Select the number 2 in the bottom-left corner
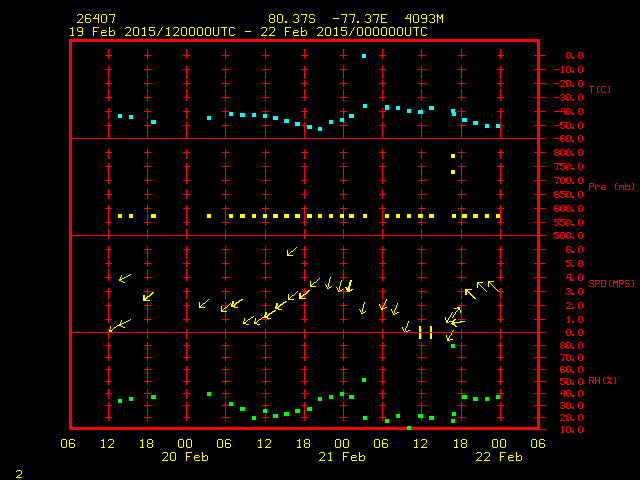This screenshot has width=640, height=480. click(18, 472)
